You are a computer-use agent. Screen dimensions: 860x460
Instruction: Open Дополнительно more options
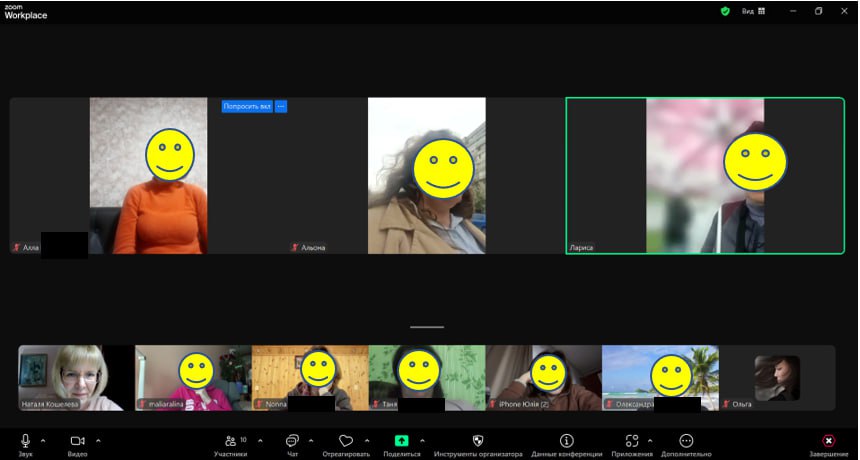686,440
